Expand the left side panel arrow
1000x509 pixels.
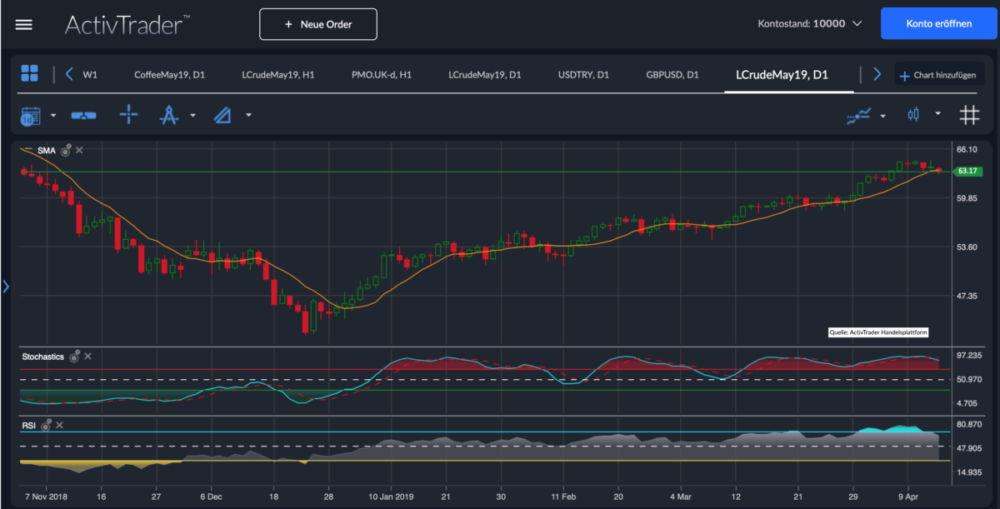click(x=6, y=286)
